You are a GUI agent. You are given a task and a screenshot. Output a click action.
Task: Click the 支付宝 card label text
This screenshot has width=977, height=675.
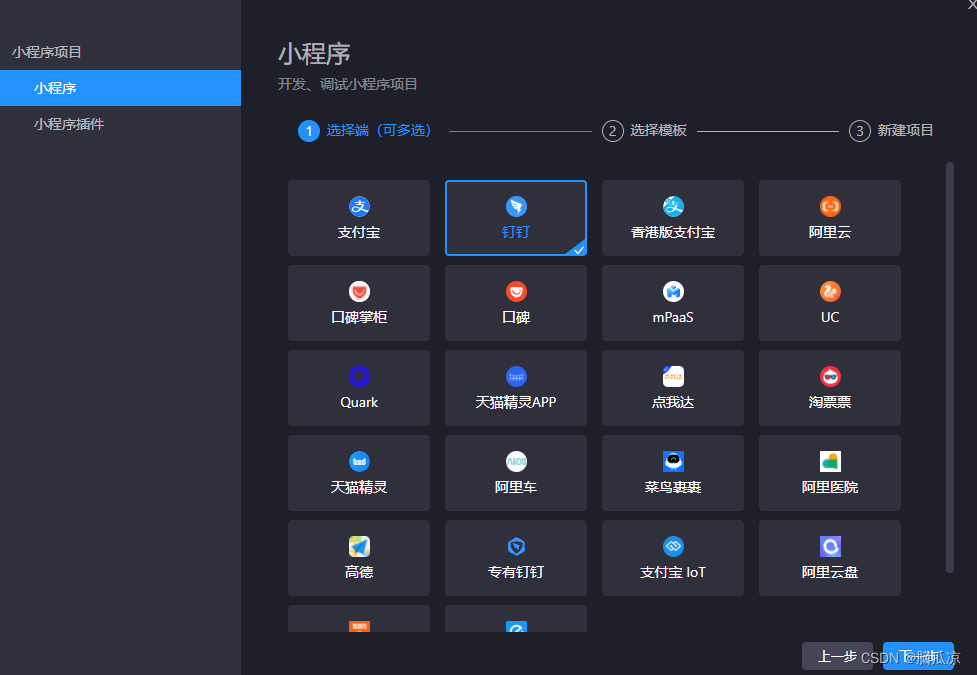(359, 232)
